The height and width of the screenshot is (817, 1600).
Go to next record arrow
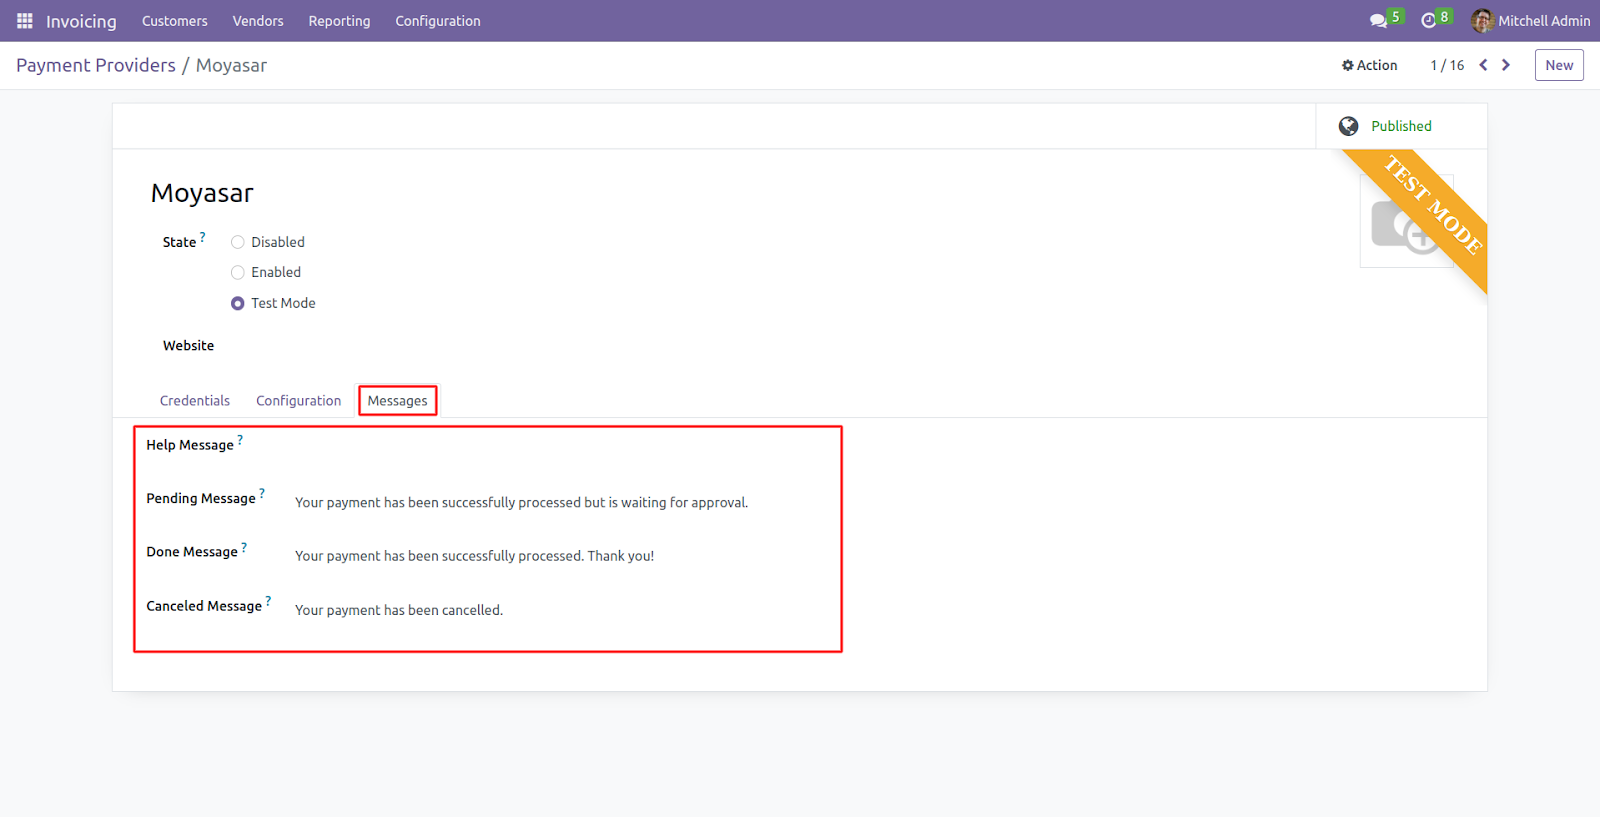[1506, 65]
